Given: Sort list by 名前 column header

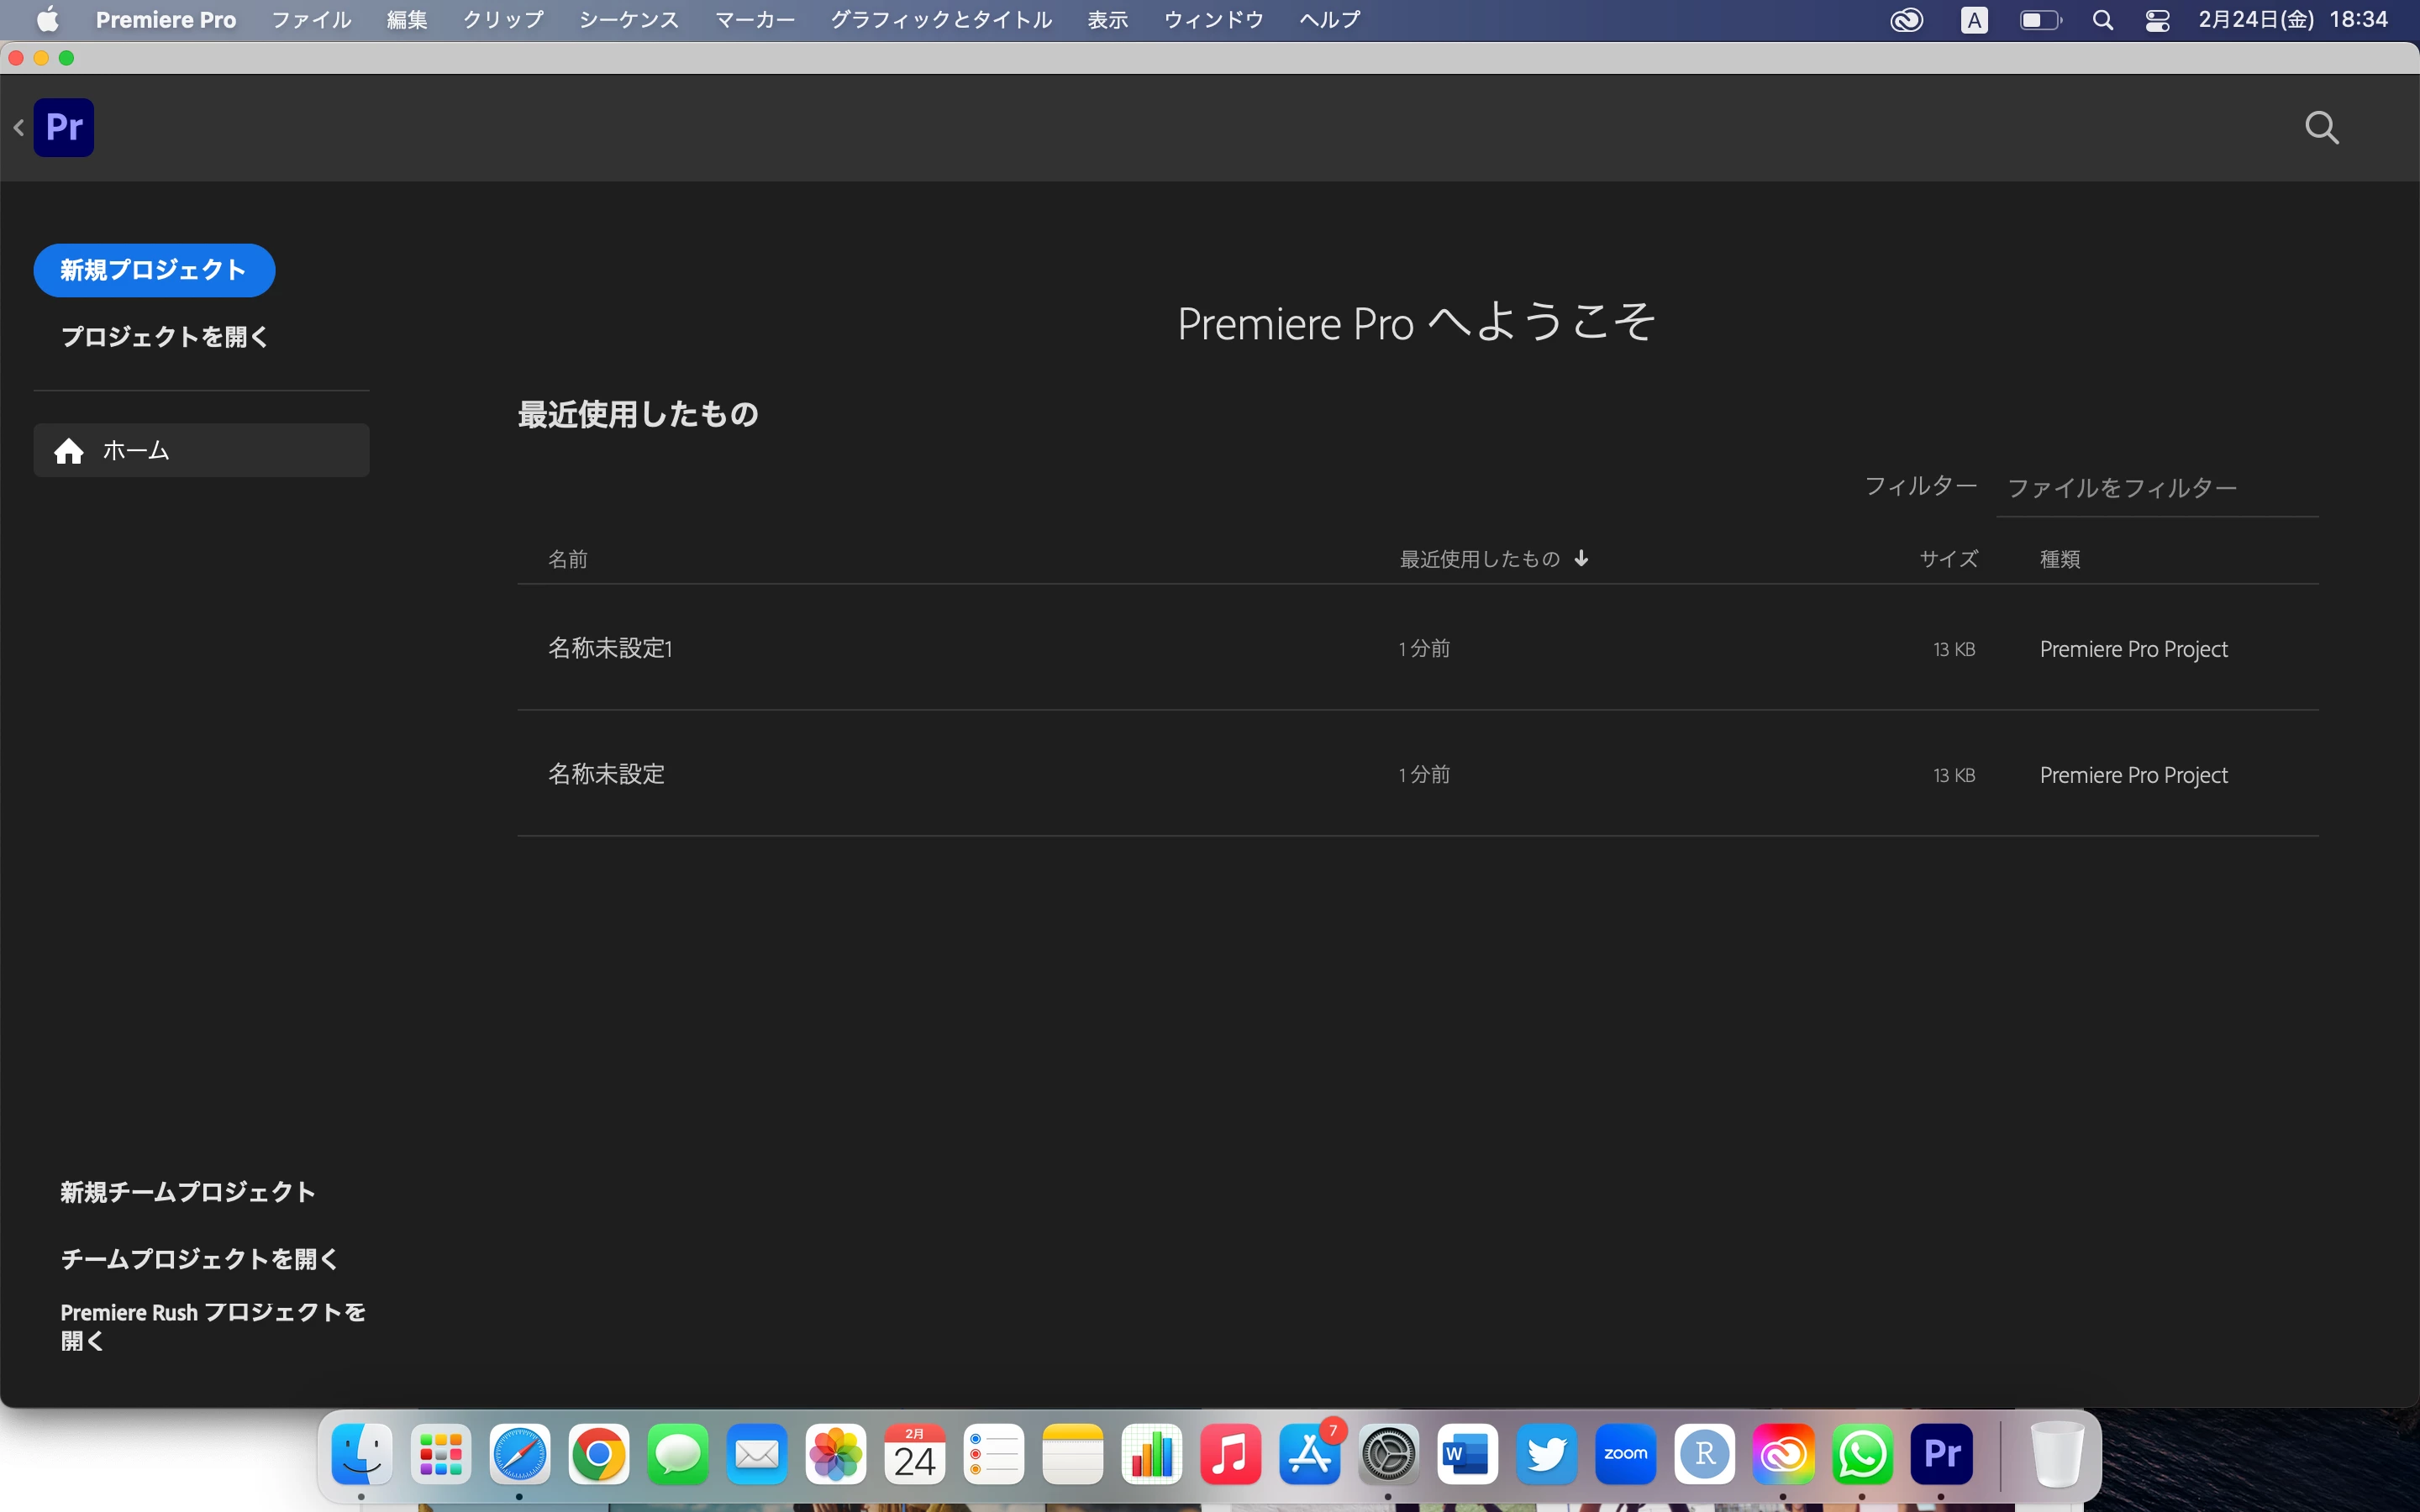Looking at the screenshot, I should [x=568, y=559].
